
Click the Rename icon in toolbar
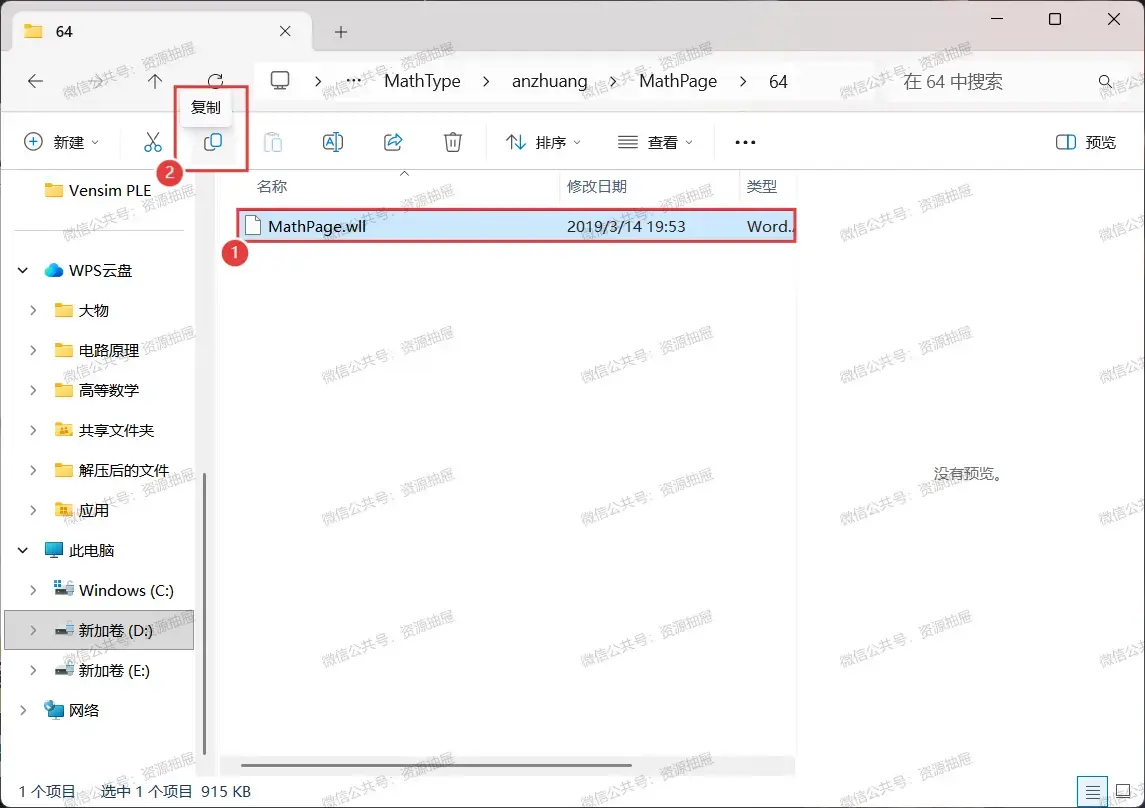click(333, 142)
